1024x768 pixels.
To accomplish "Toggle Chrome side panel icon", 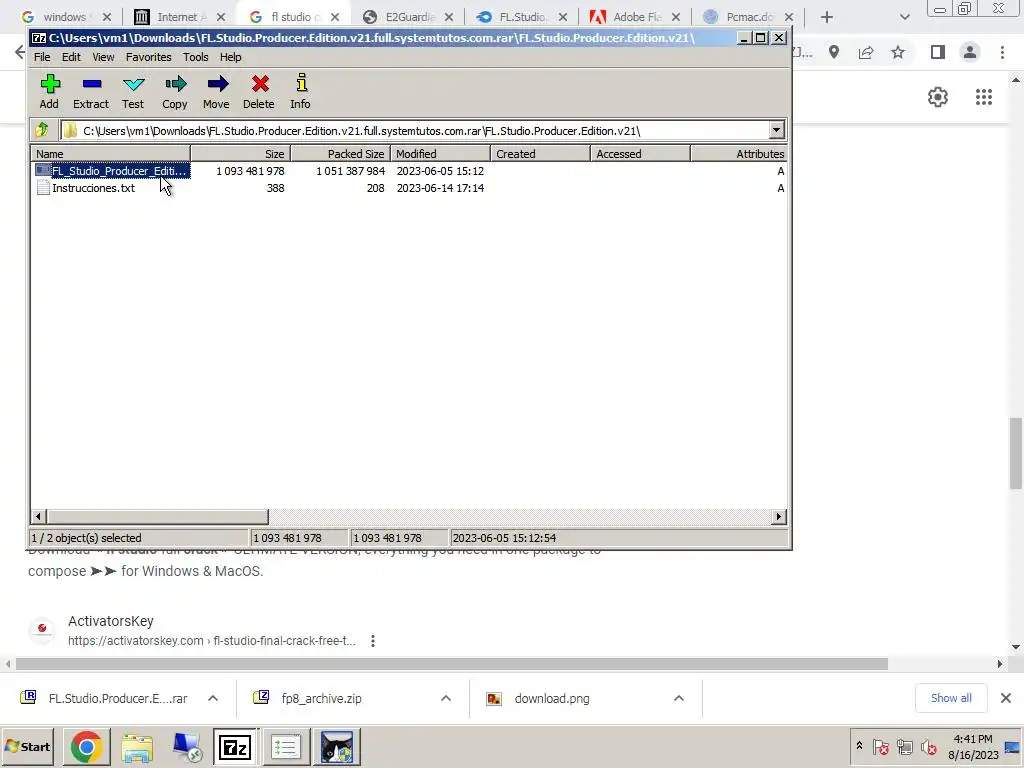I will pyautogui.click(x=938, y=52).
